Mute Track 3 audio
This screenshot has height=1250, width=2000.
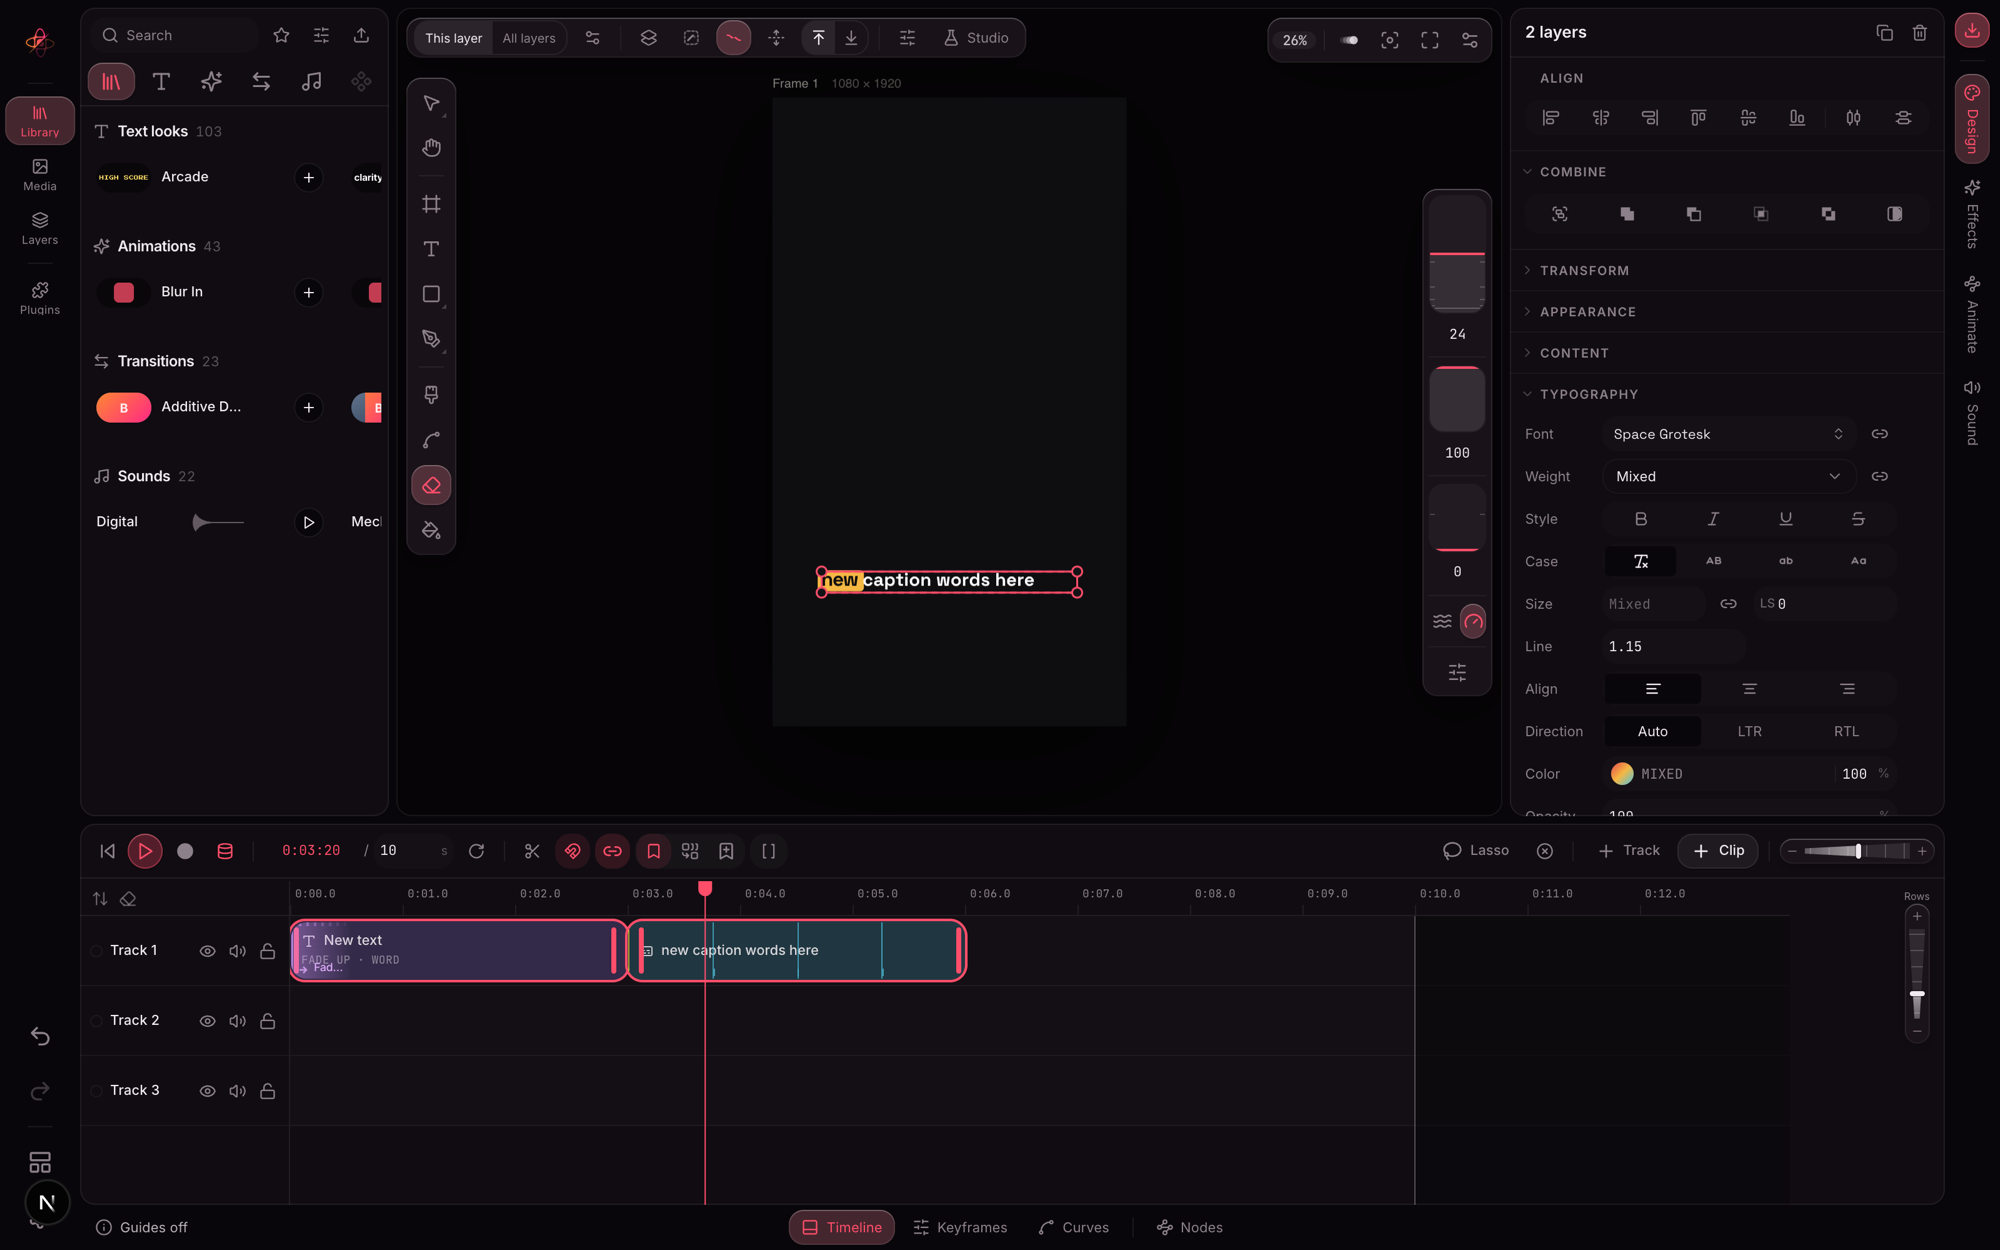[x=237, y=1091]
